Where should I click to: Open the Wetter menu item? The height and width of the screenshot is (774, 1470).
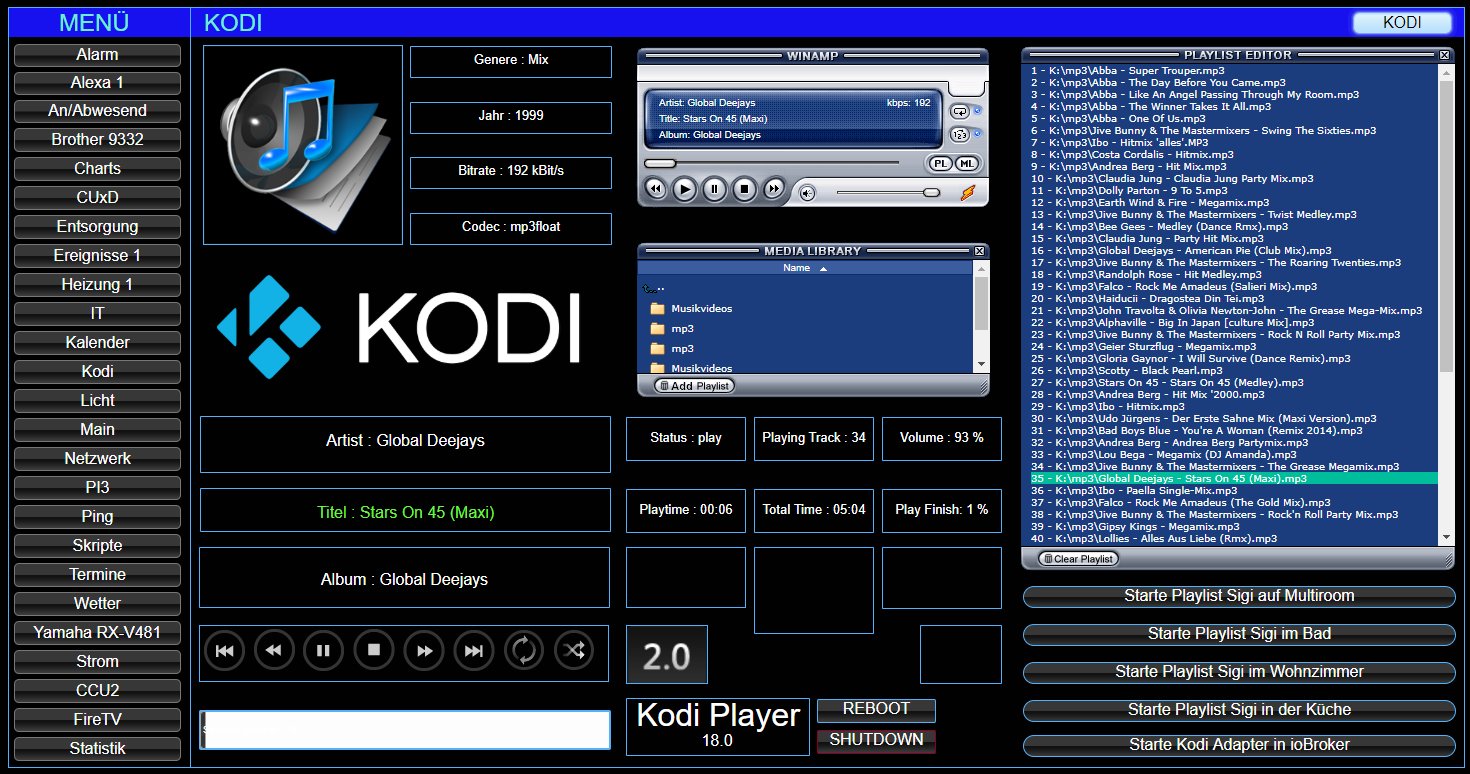(97, 604)
